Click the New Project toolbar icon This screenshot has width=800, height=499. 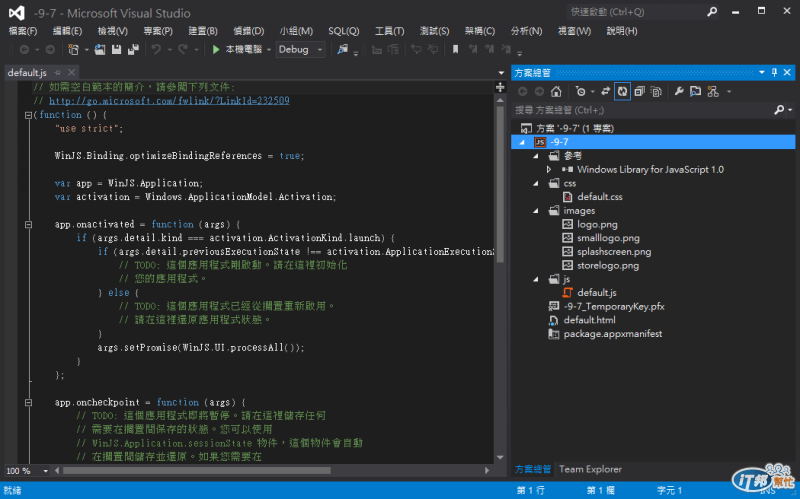pyautogui.click(x=73, y=49)
